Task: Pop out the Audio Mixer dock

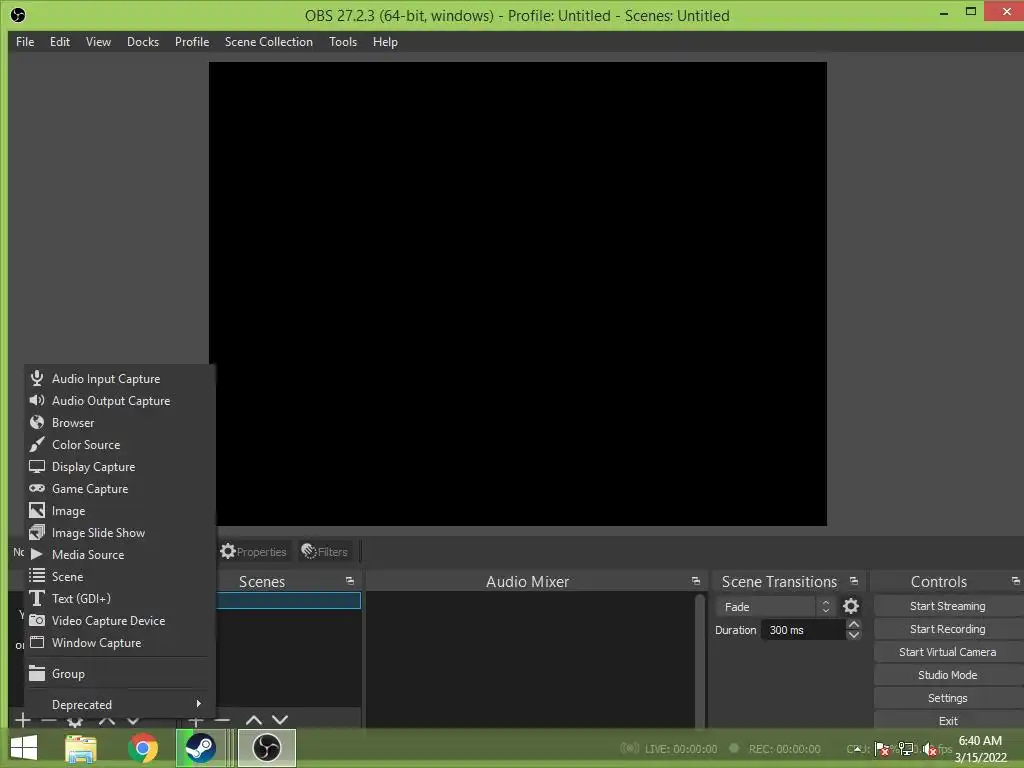Action: coord(696,581)
